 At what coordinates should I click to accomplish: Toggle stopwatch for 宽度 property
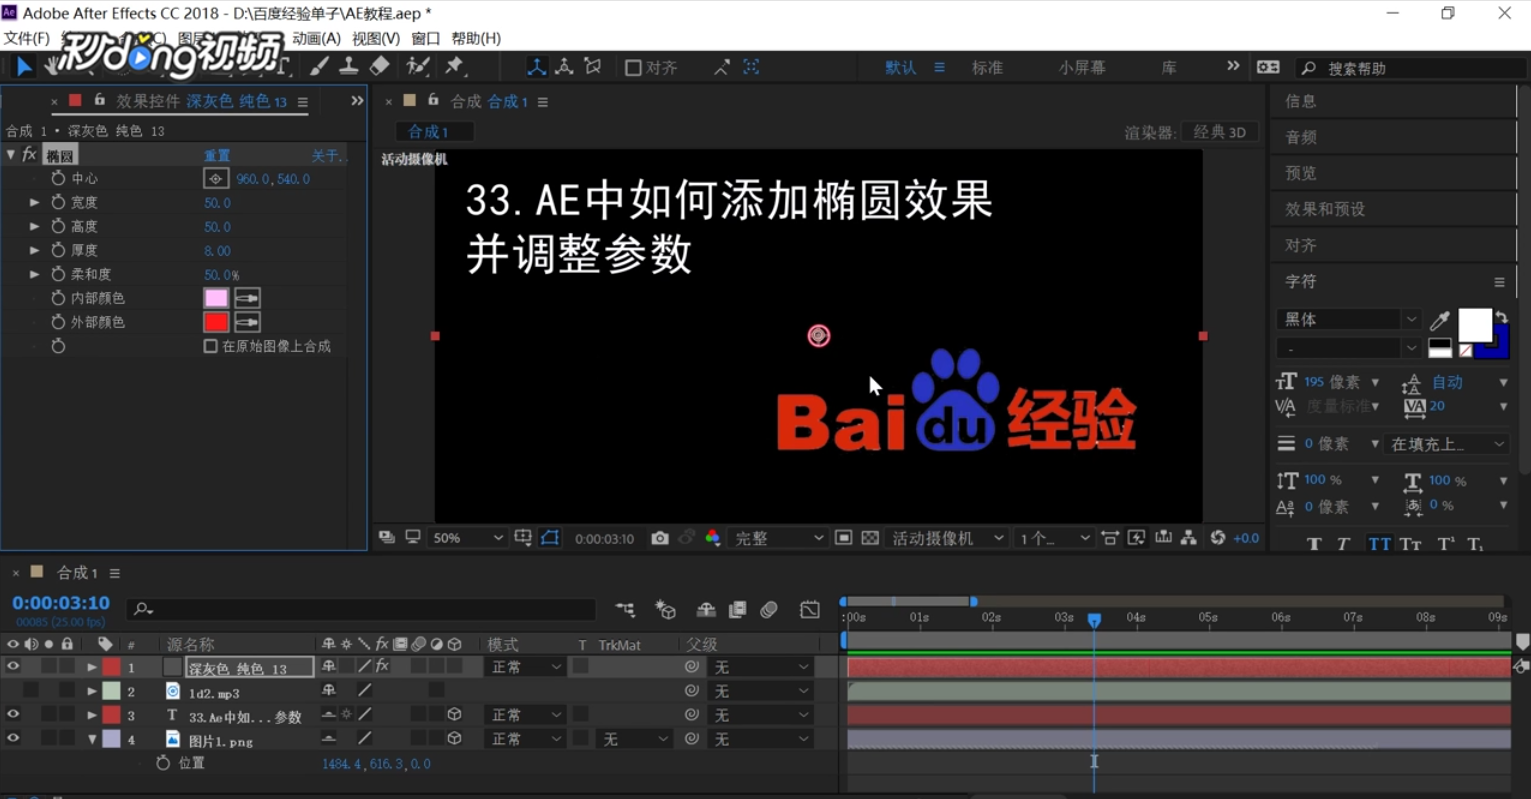click(58, 202)
